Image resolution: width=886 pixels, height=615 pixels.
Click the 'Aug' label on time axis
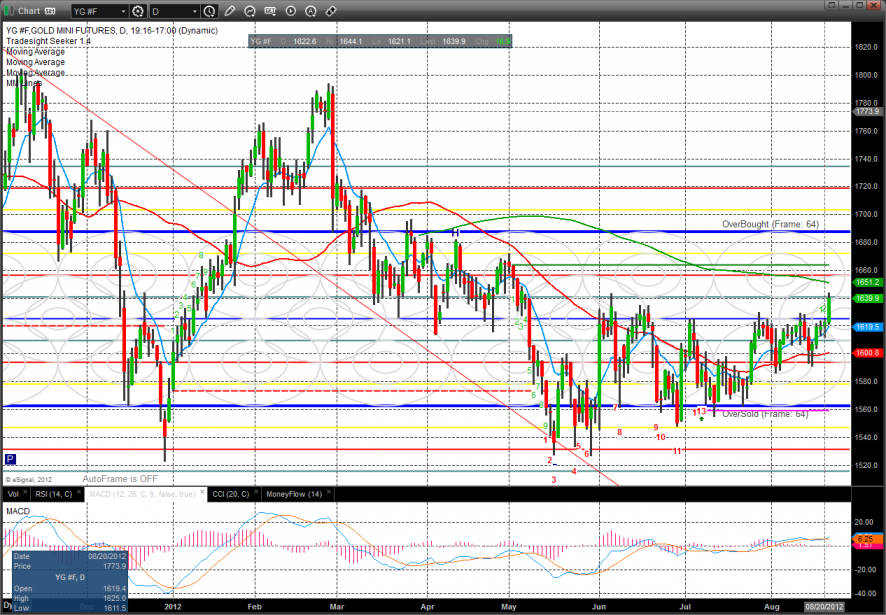[x=772, y=607]
